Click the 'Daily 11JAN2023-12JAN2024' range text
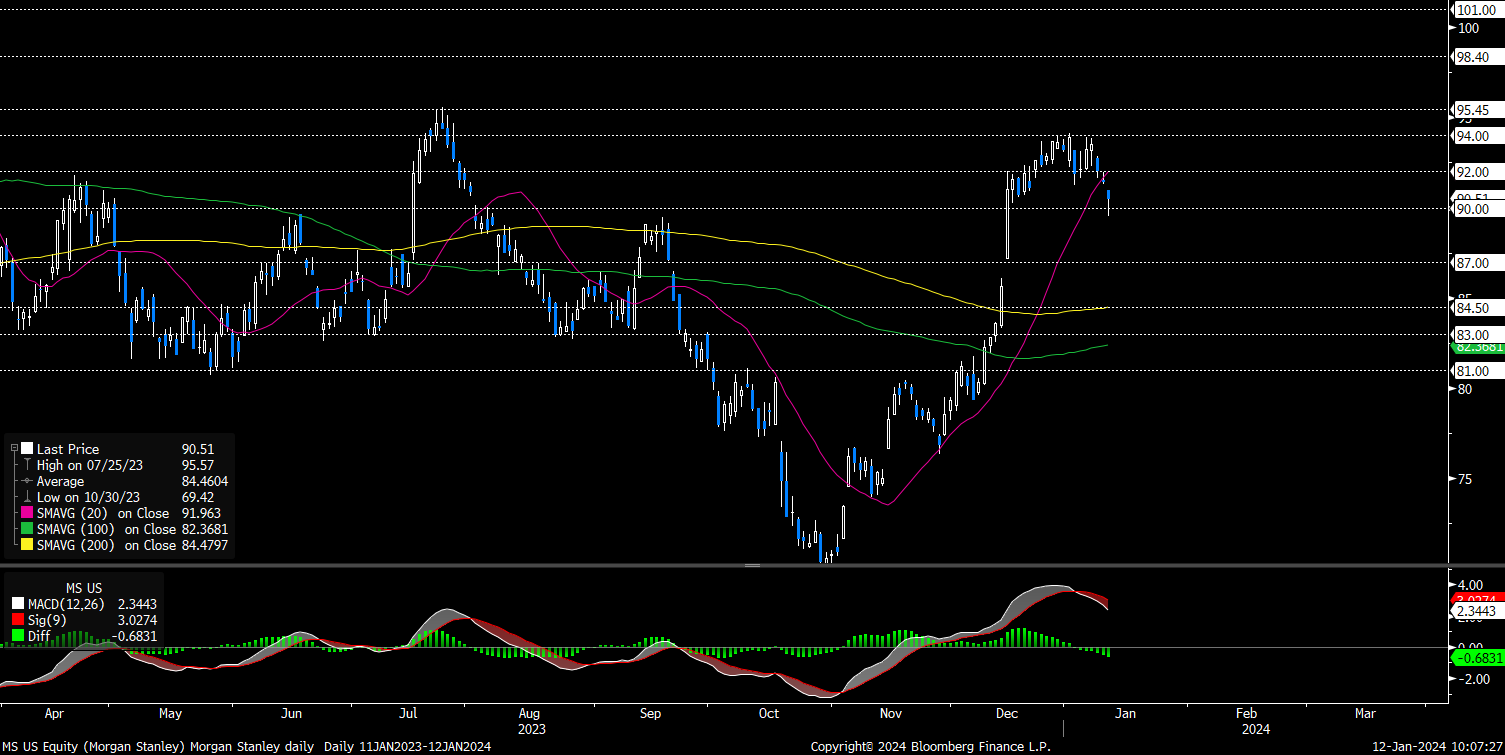This screenshot has height=755, width=1505. tap(408, 747)
